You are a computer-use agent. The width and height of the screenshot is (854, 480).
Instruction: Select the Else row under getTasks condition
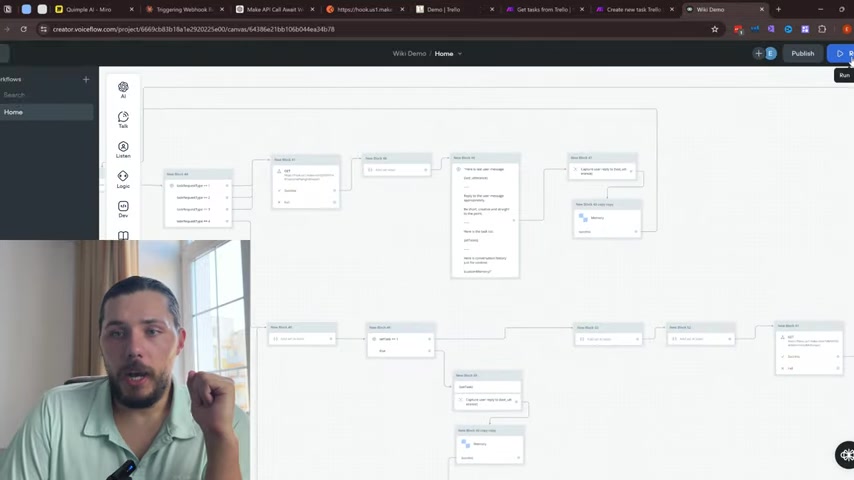pyautogui.click(x=401, y=351)
